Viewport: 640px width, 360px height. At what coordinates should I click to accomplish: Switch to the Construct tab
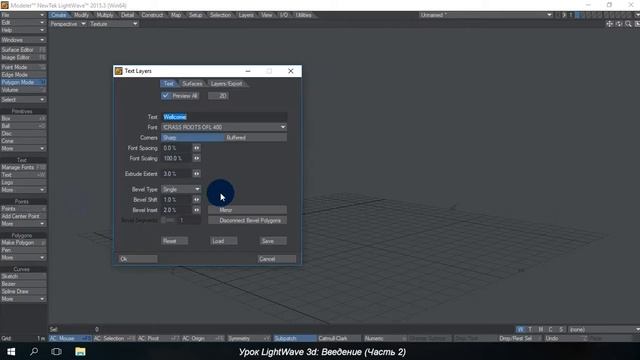tap(152, 15)
